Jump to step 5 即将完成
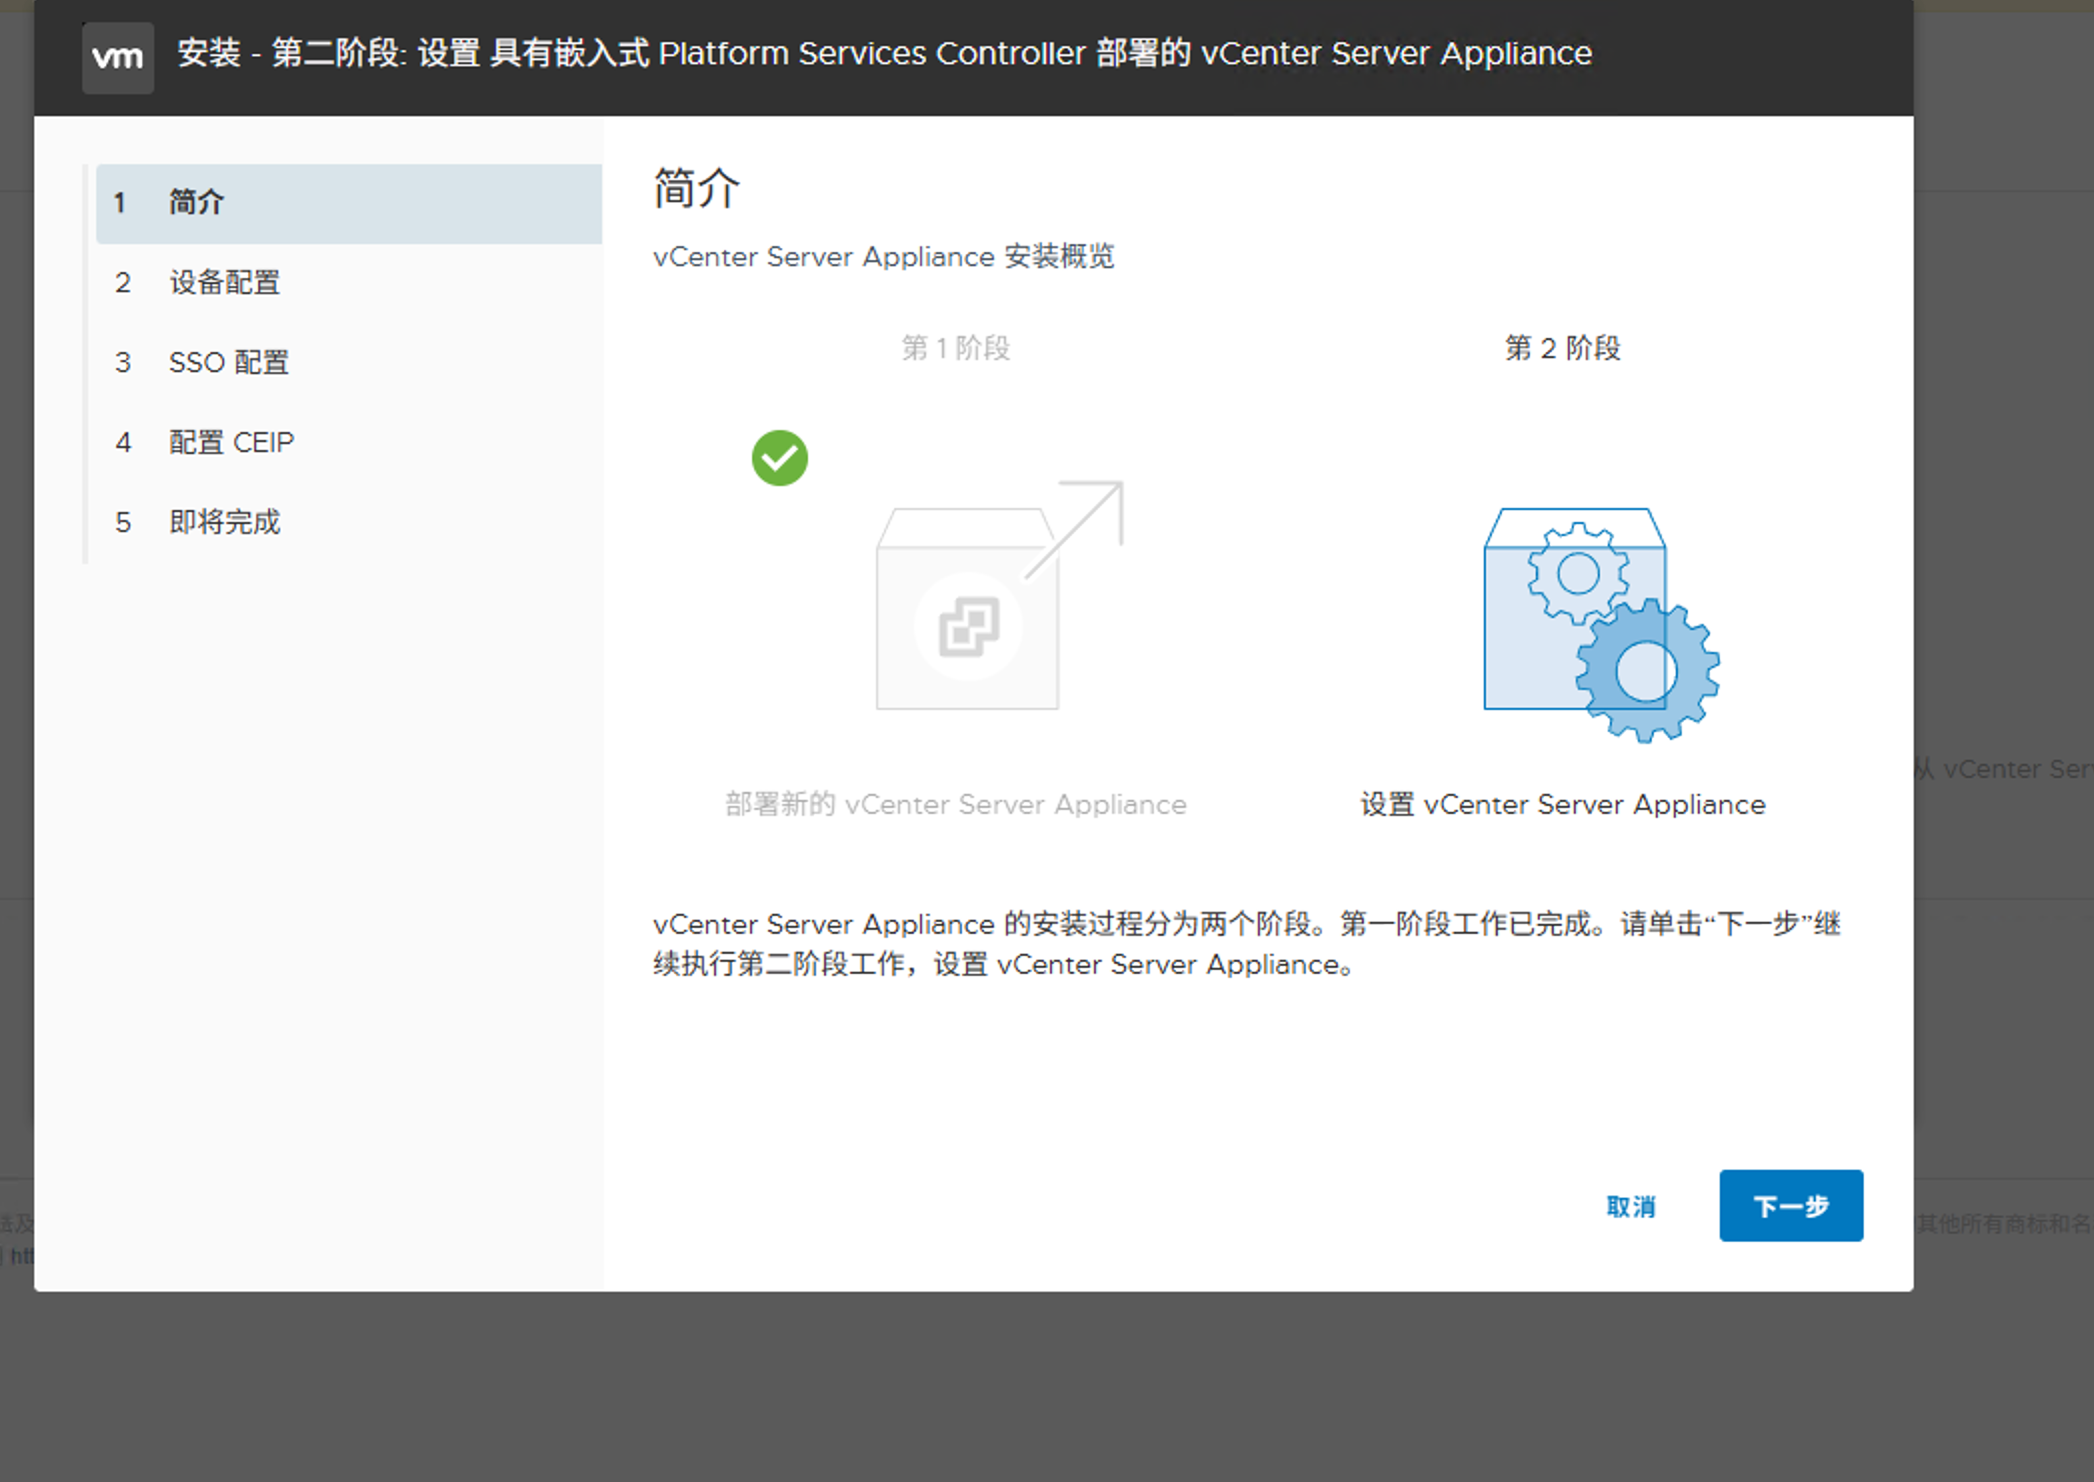This screenshot has height=1482, width=2094. click(x=349, y=523)
